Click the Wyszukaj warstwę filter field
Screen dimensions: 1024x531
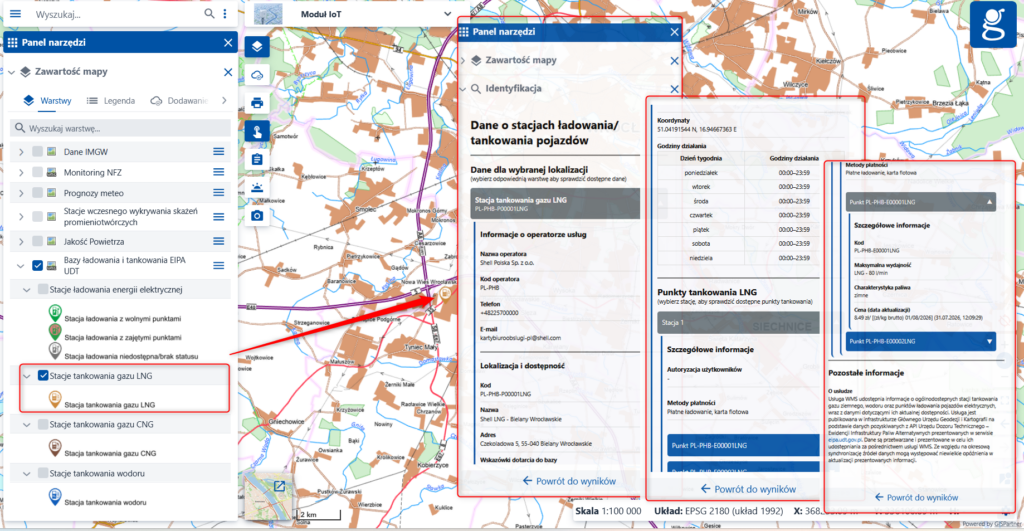(x=120, y=128)
